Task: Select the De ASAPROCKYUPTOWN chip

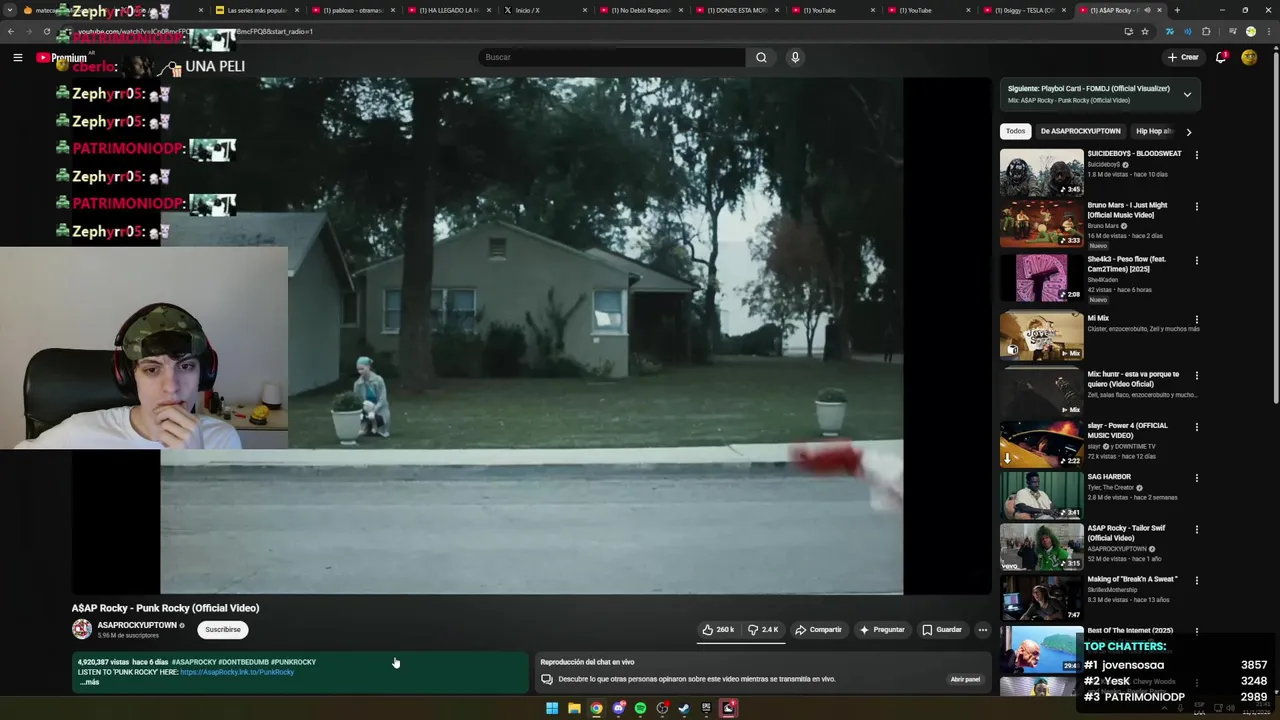Action: (1080, 131)
